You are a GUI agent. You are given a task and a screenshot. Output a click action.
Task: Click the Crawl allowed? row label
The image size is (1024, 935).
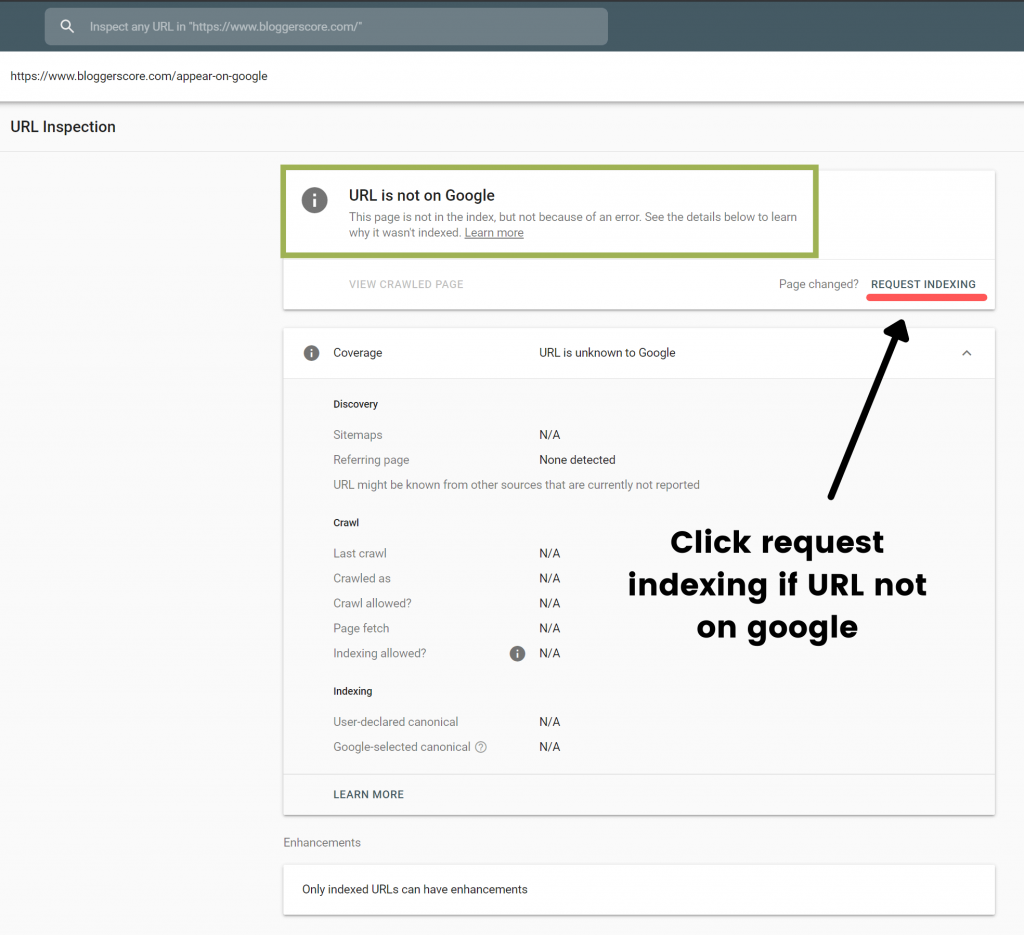point(372,603)
